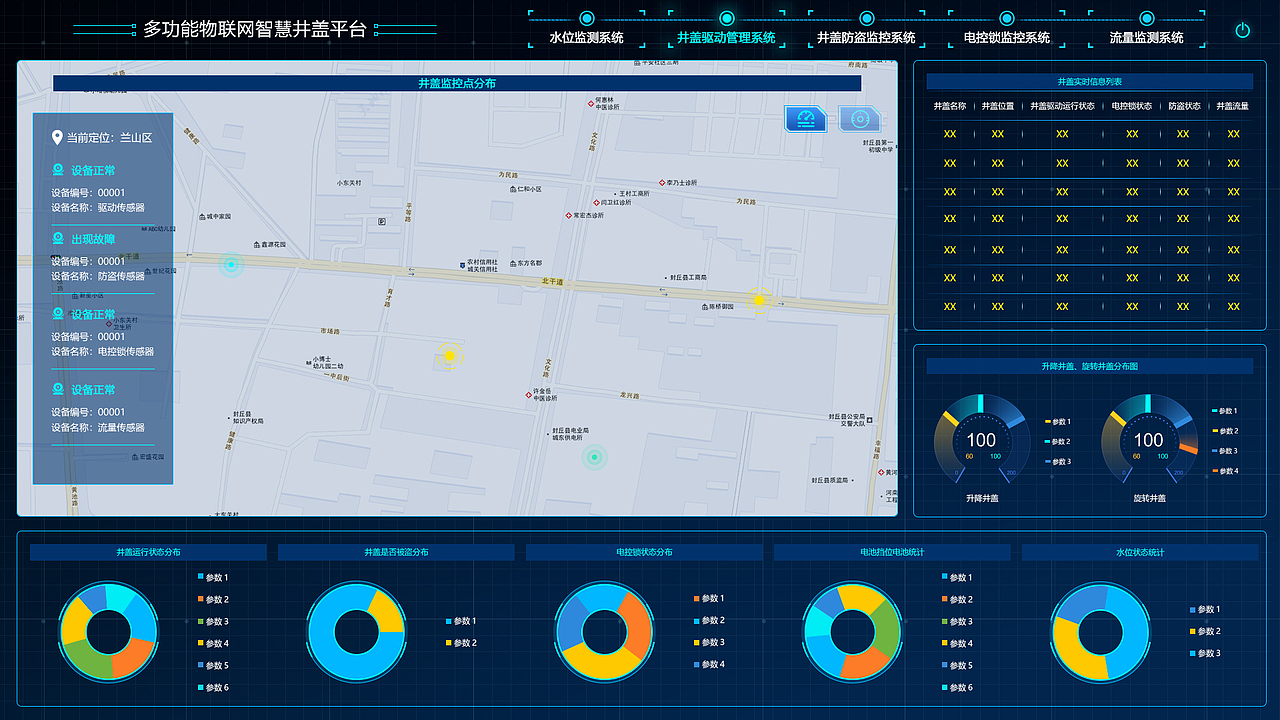
Task: Click the 出现故障 device status icon
Action: click(58, 239)
